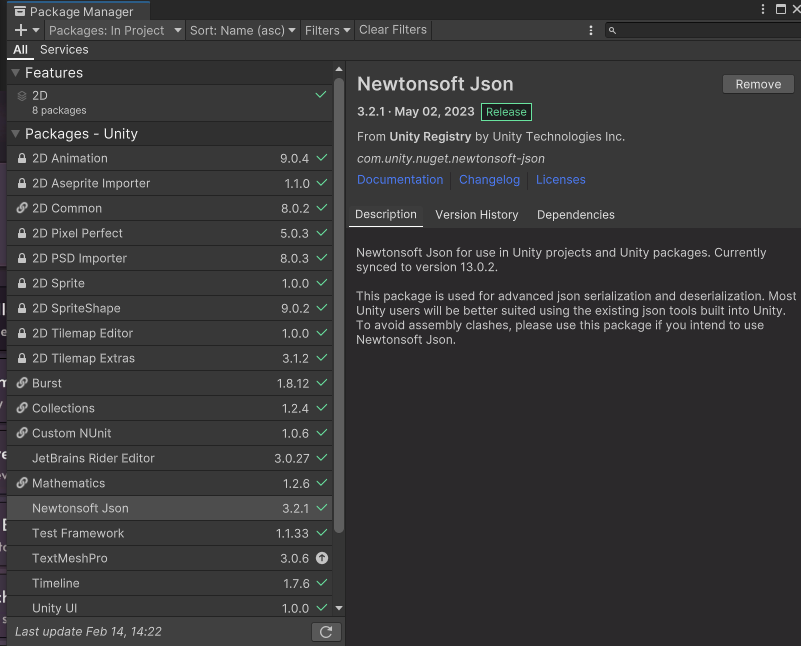Screen dimensions: 801x646
Task: Click the lock icon on 2D Pixel Perfect
Action: tap(21, 233)
